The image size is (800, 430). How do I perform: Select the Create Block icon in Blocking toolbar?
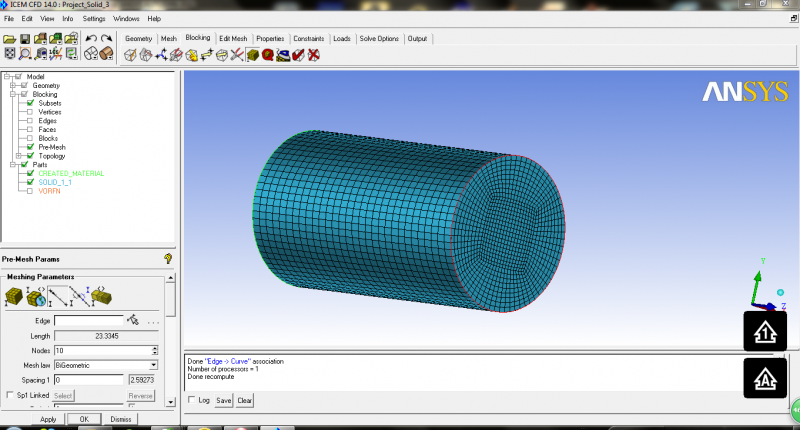tap(130, 54)
